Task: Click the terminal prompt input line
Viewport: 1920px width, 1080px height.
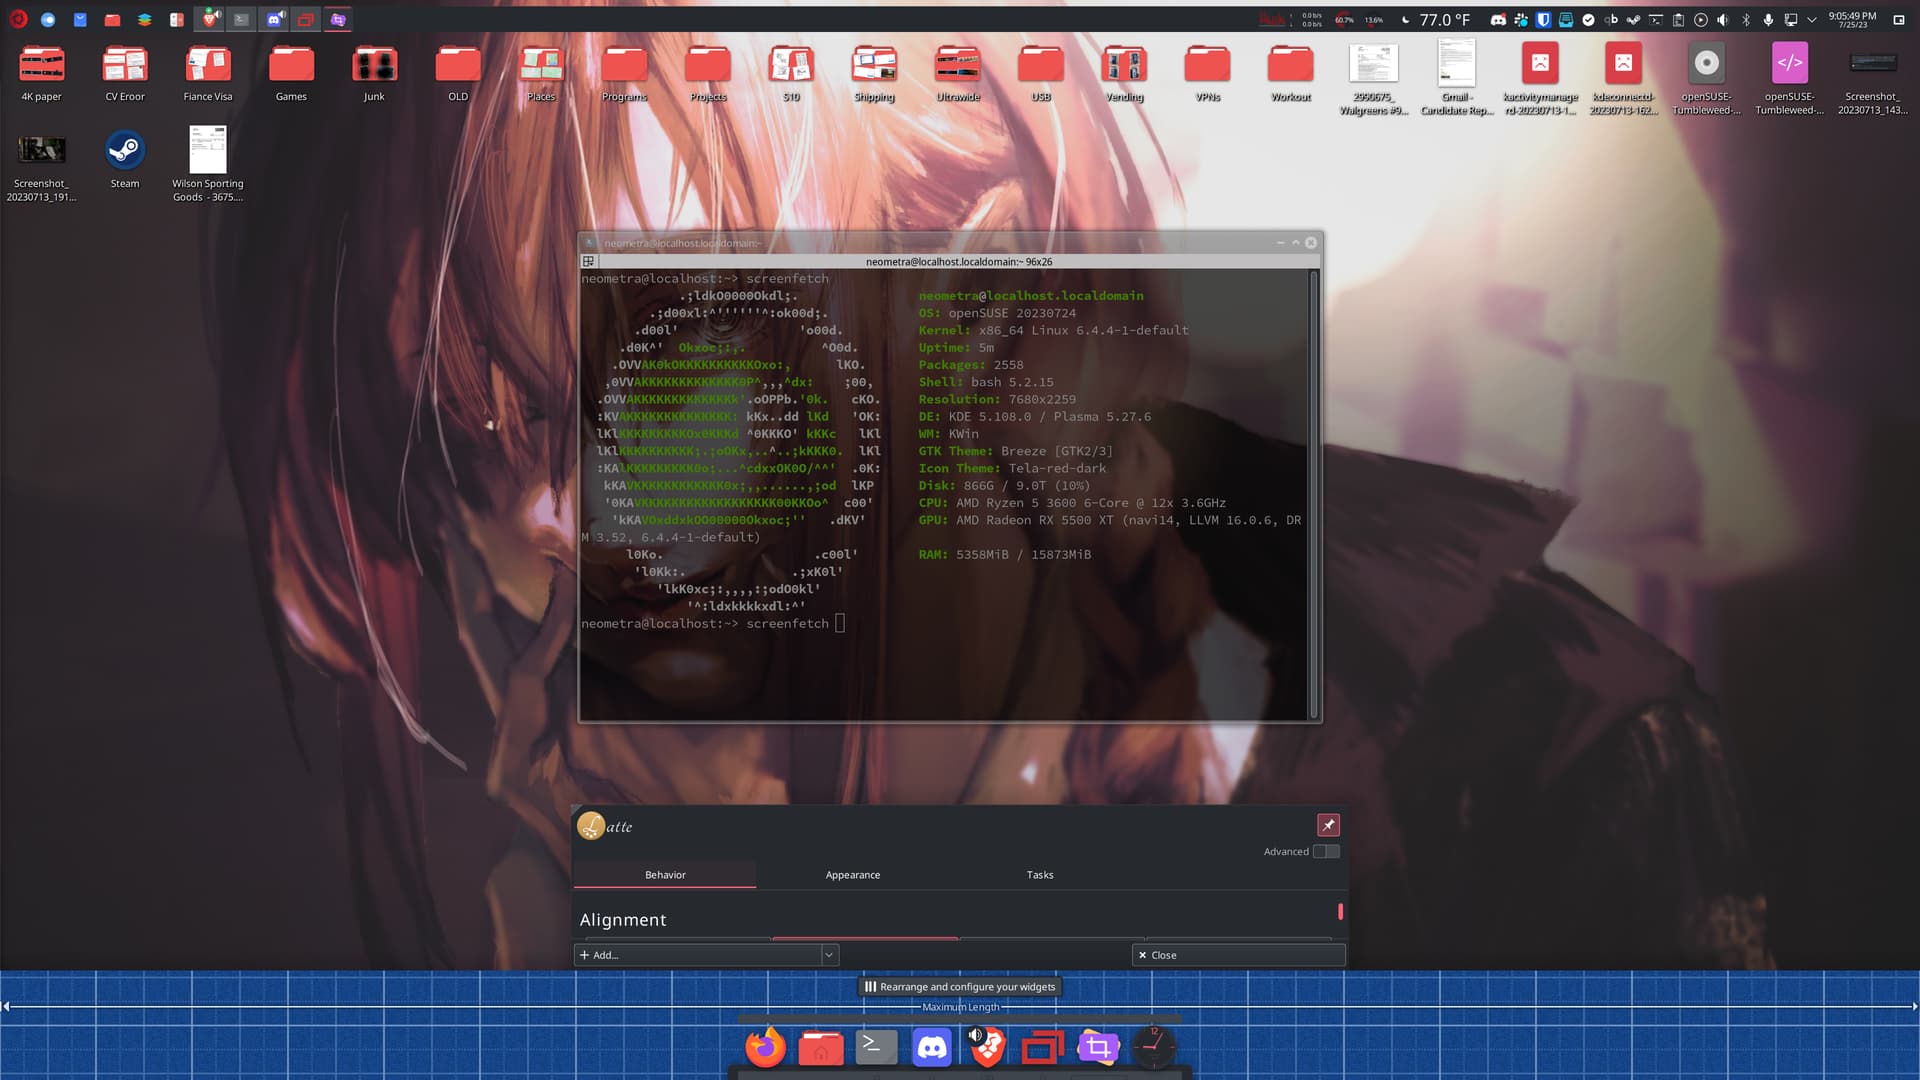Action: pyautogui.click(x=713, y=623)
